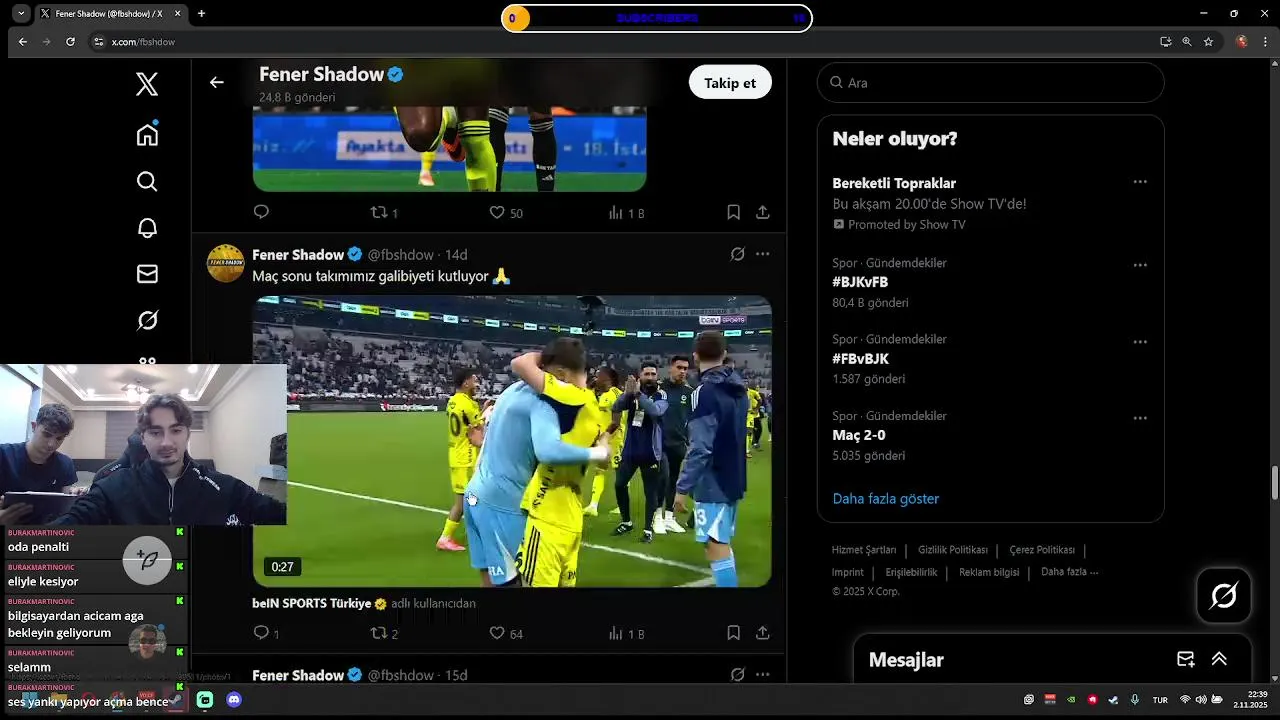Reply to the post with 50 likes
1280x720 pixels.
pyautogui.click(x=261, y=212)
